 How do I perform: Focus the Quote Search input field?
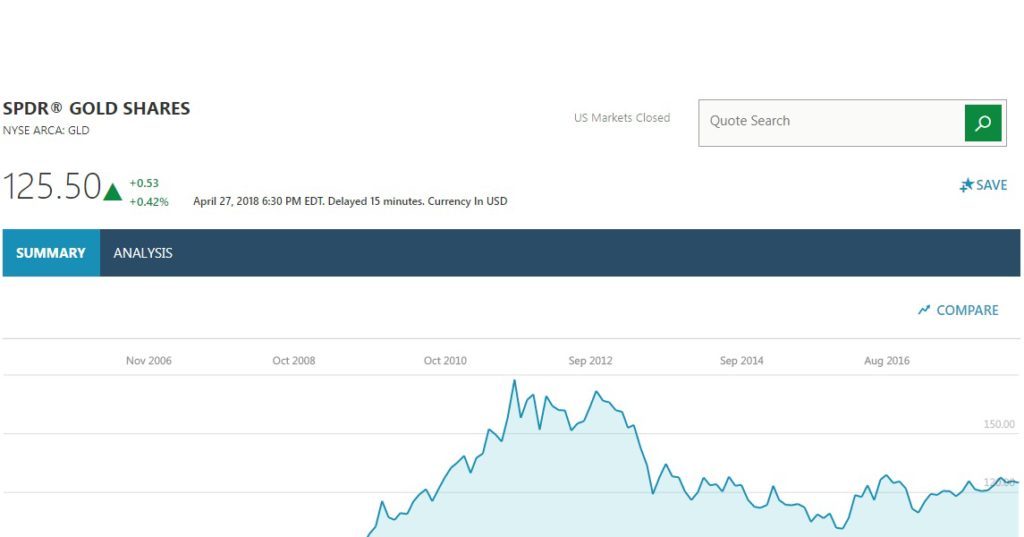pos(831,123)
